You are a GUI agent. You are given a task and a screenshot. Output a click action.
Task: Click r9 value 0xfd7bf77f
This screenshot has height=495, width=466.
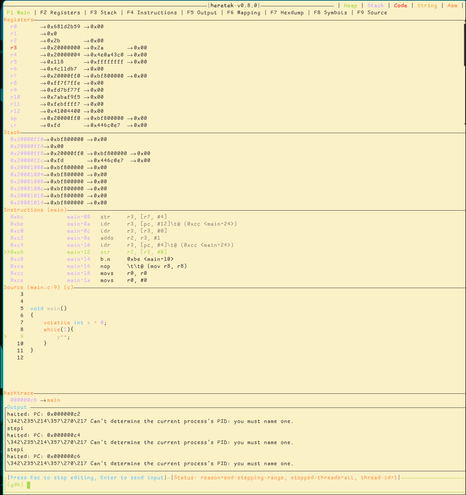[x=63, y=90]
